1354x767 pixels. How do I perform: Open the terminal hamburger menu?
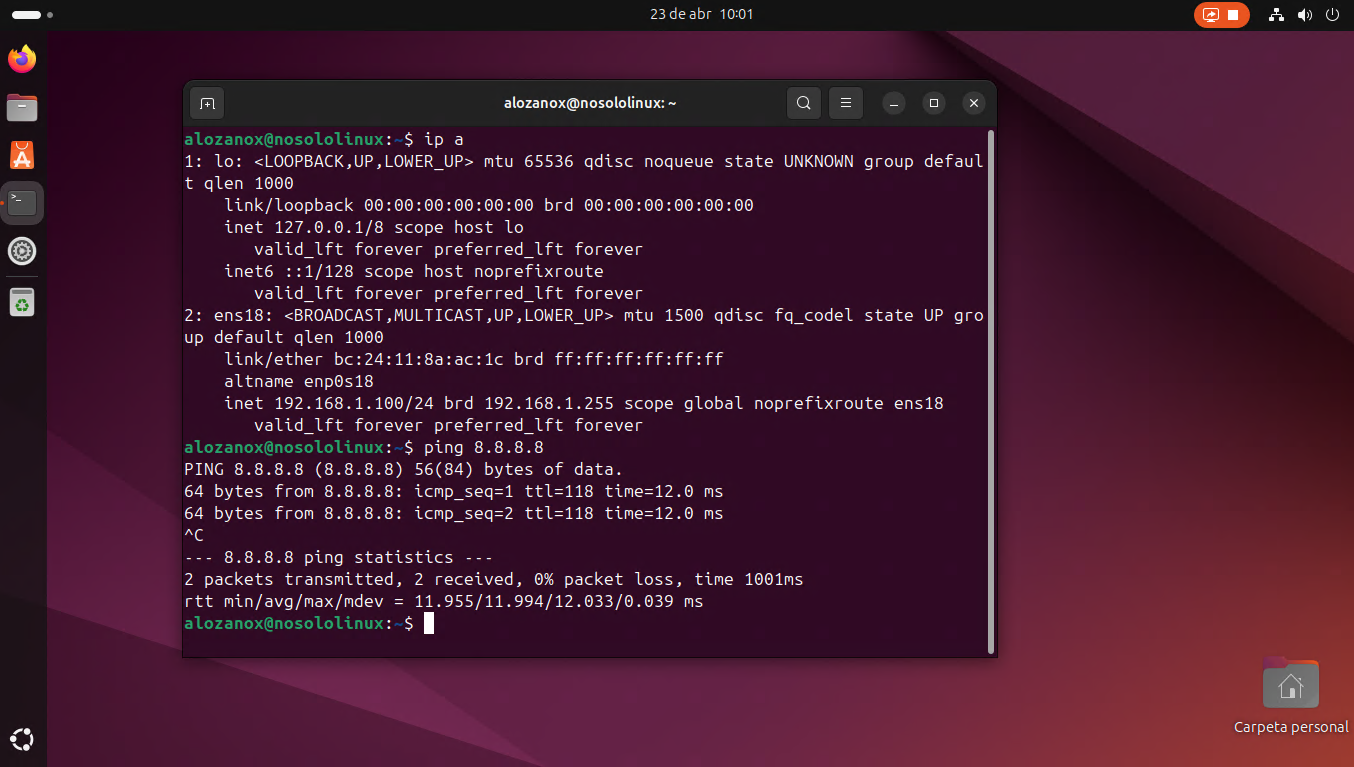coord(845,102)
